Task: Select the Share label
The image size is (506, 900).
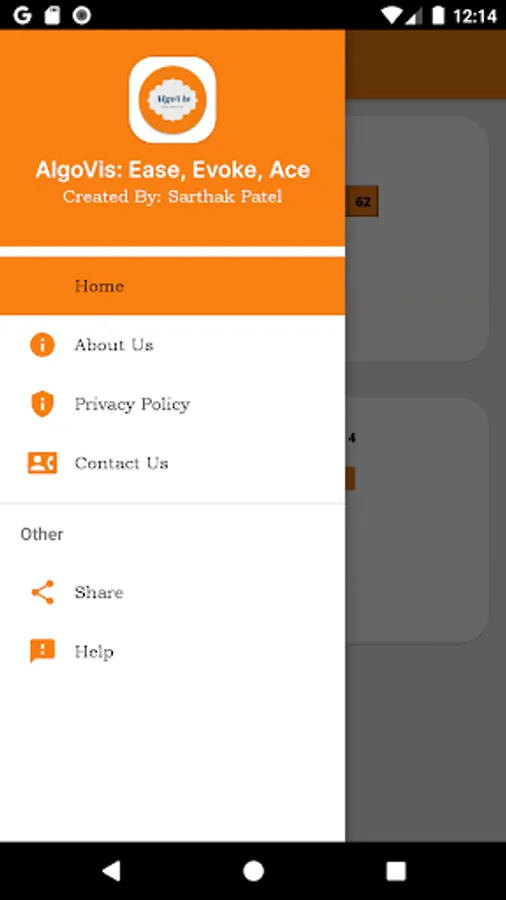Action: coord(99,592)
